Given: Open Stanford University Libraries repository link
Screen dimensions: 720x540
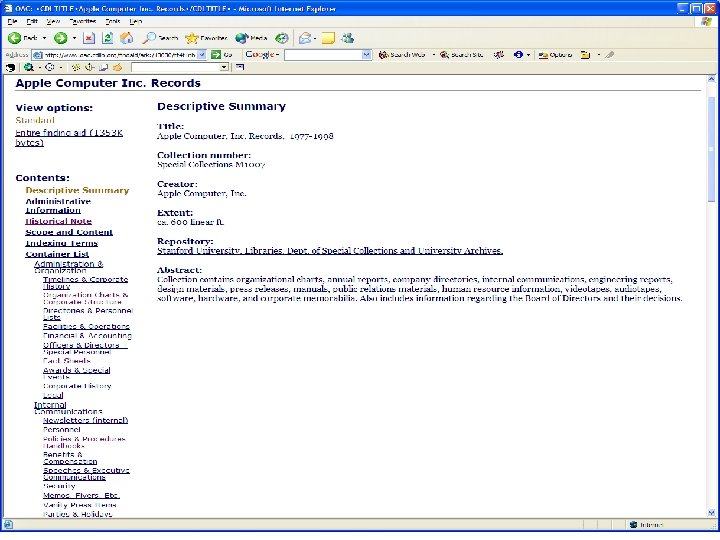Looking at the screenshot, I should tap(330, 251).
